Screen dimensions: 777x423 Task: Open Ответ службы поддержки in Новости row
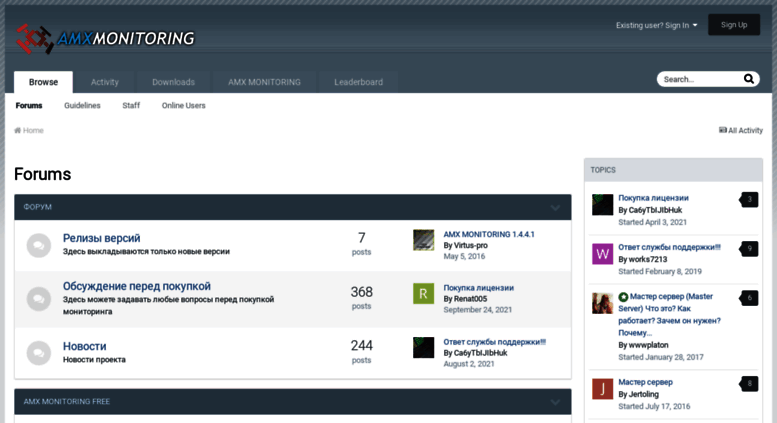pos(495,342)
